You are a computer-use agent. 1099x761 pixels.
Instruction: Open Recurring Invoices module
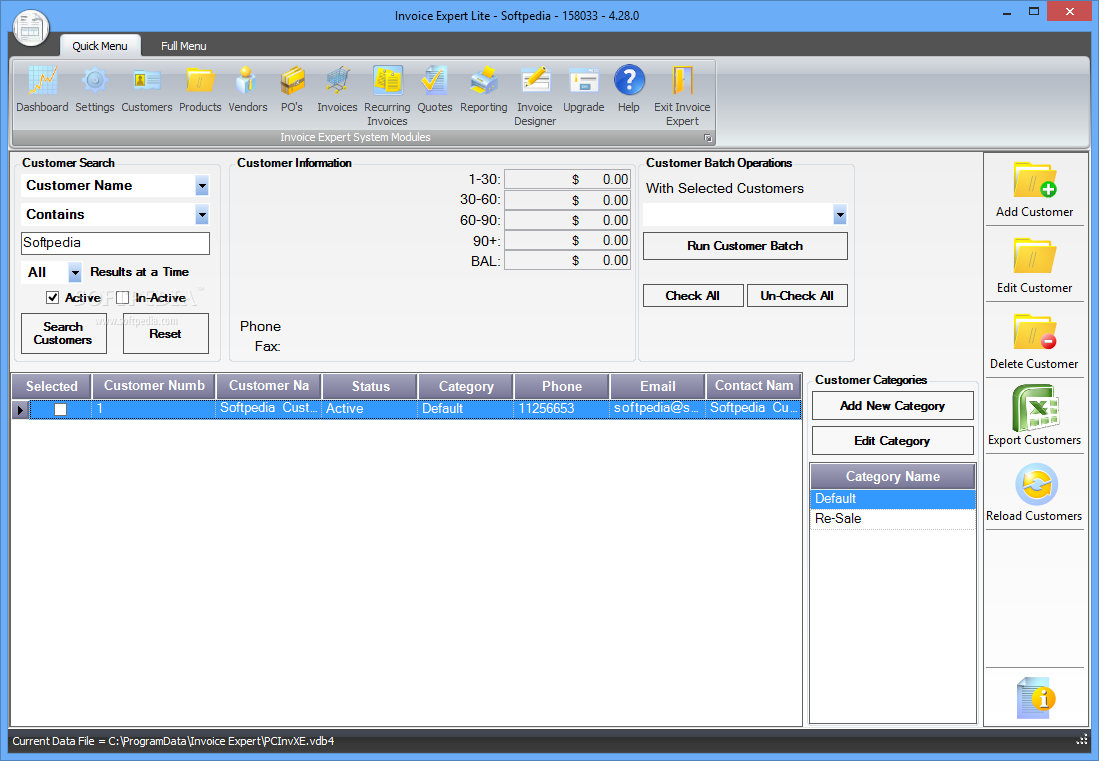pos(387,95)
